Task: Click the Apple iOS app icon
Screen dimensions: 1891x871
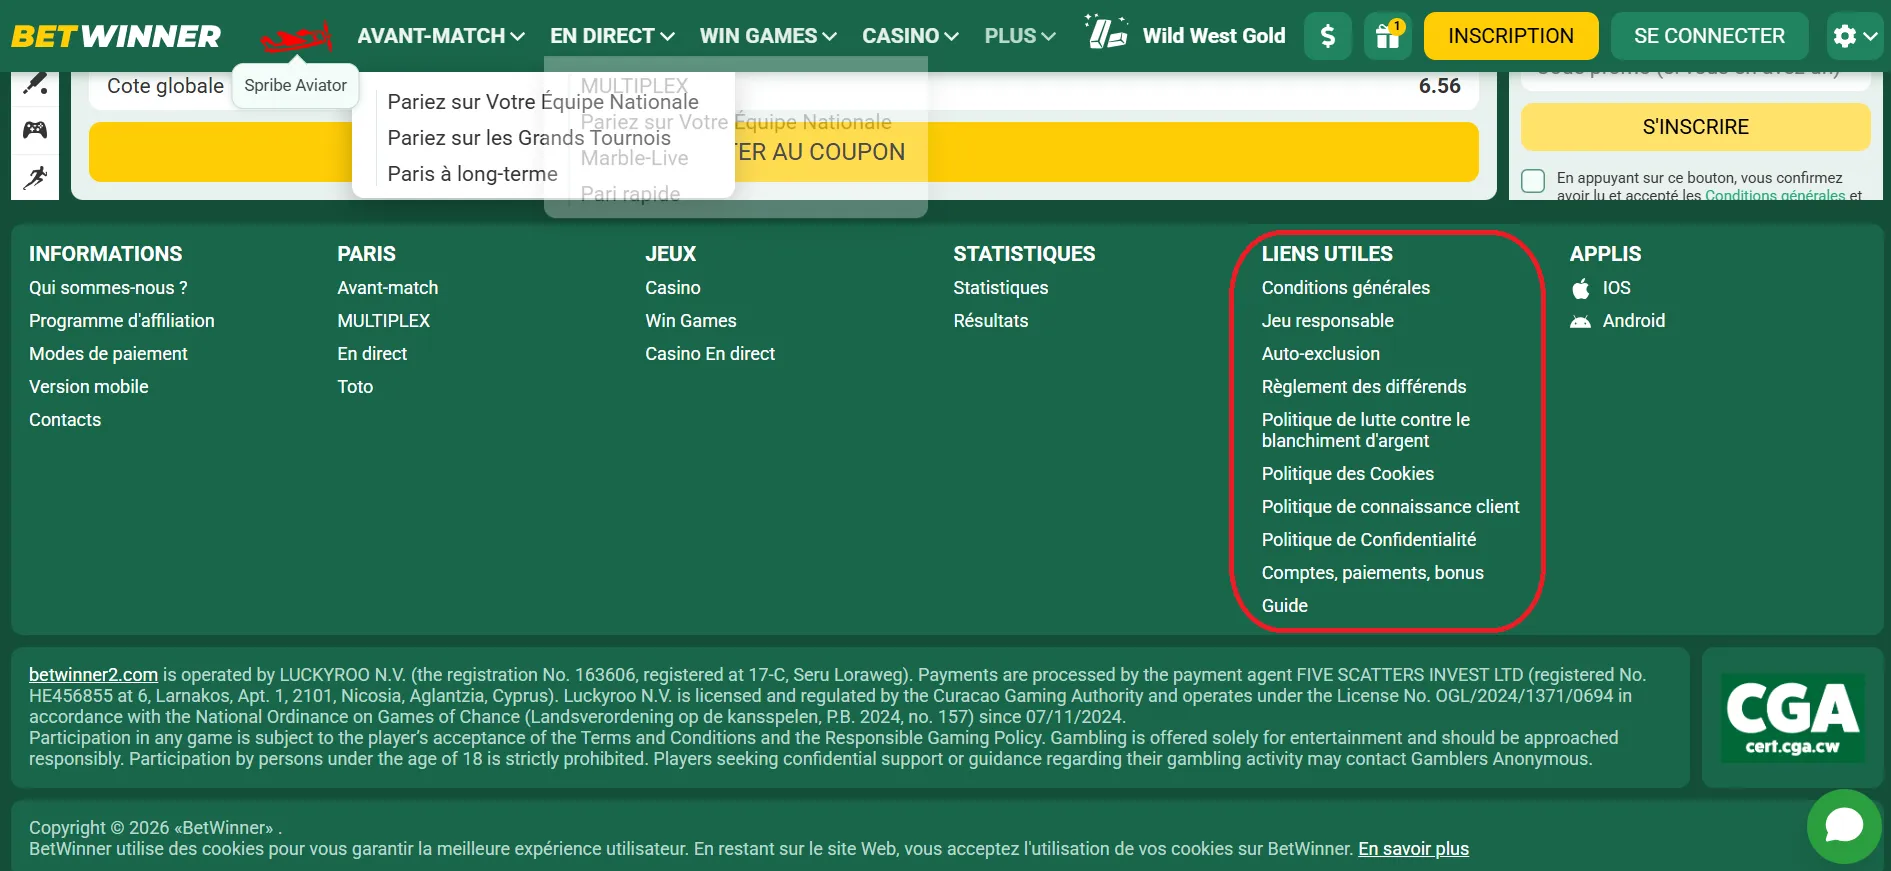Action: (1581, 288)
